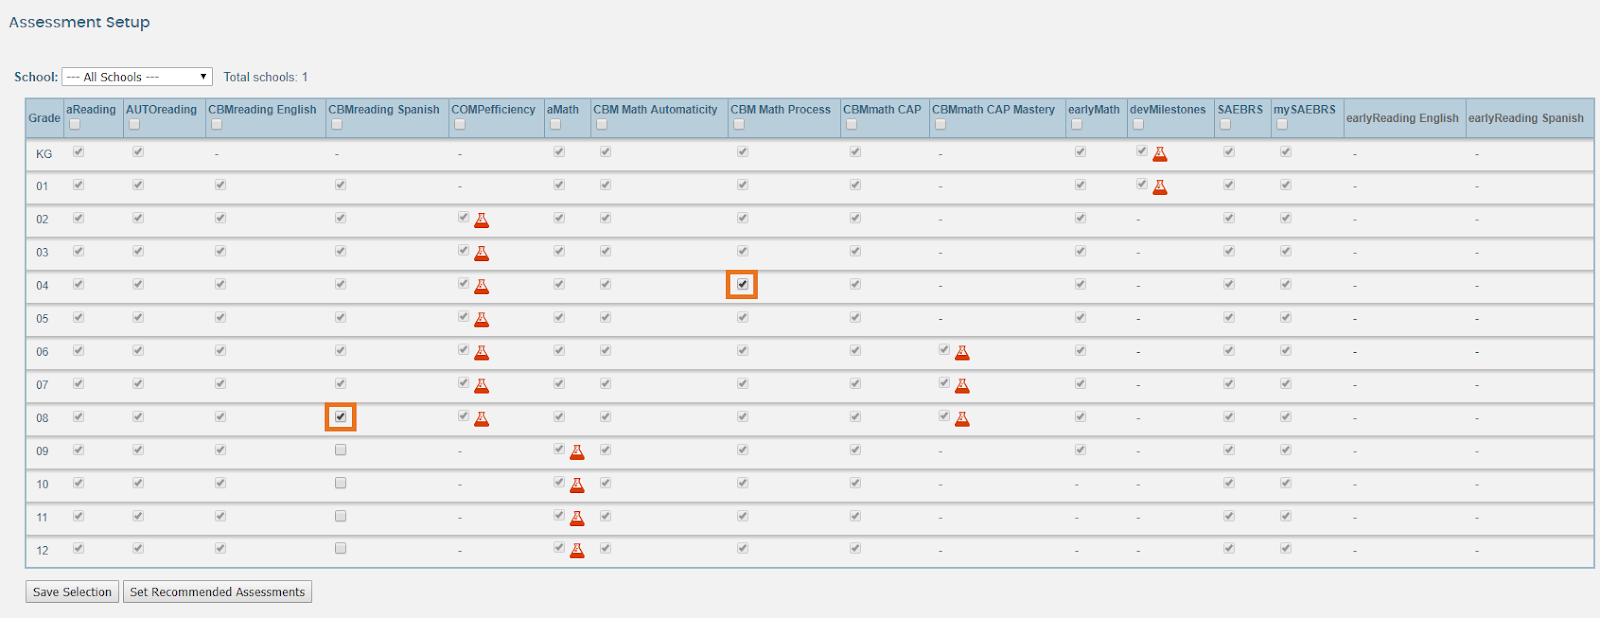1600x618 pixels.
Task: Toggle SAEBRS checkbox for grade 12
Action: pos(1229,548)
